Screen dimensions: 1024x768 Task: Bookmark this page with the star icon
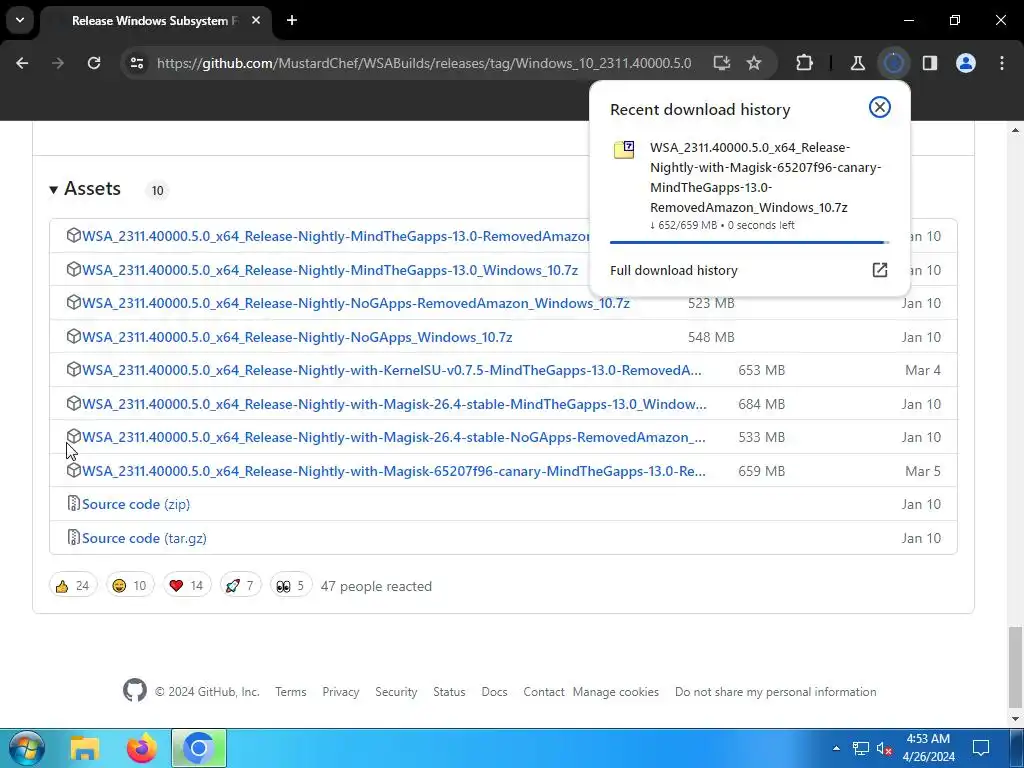point(754,63)
